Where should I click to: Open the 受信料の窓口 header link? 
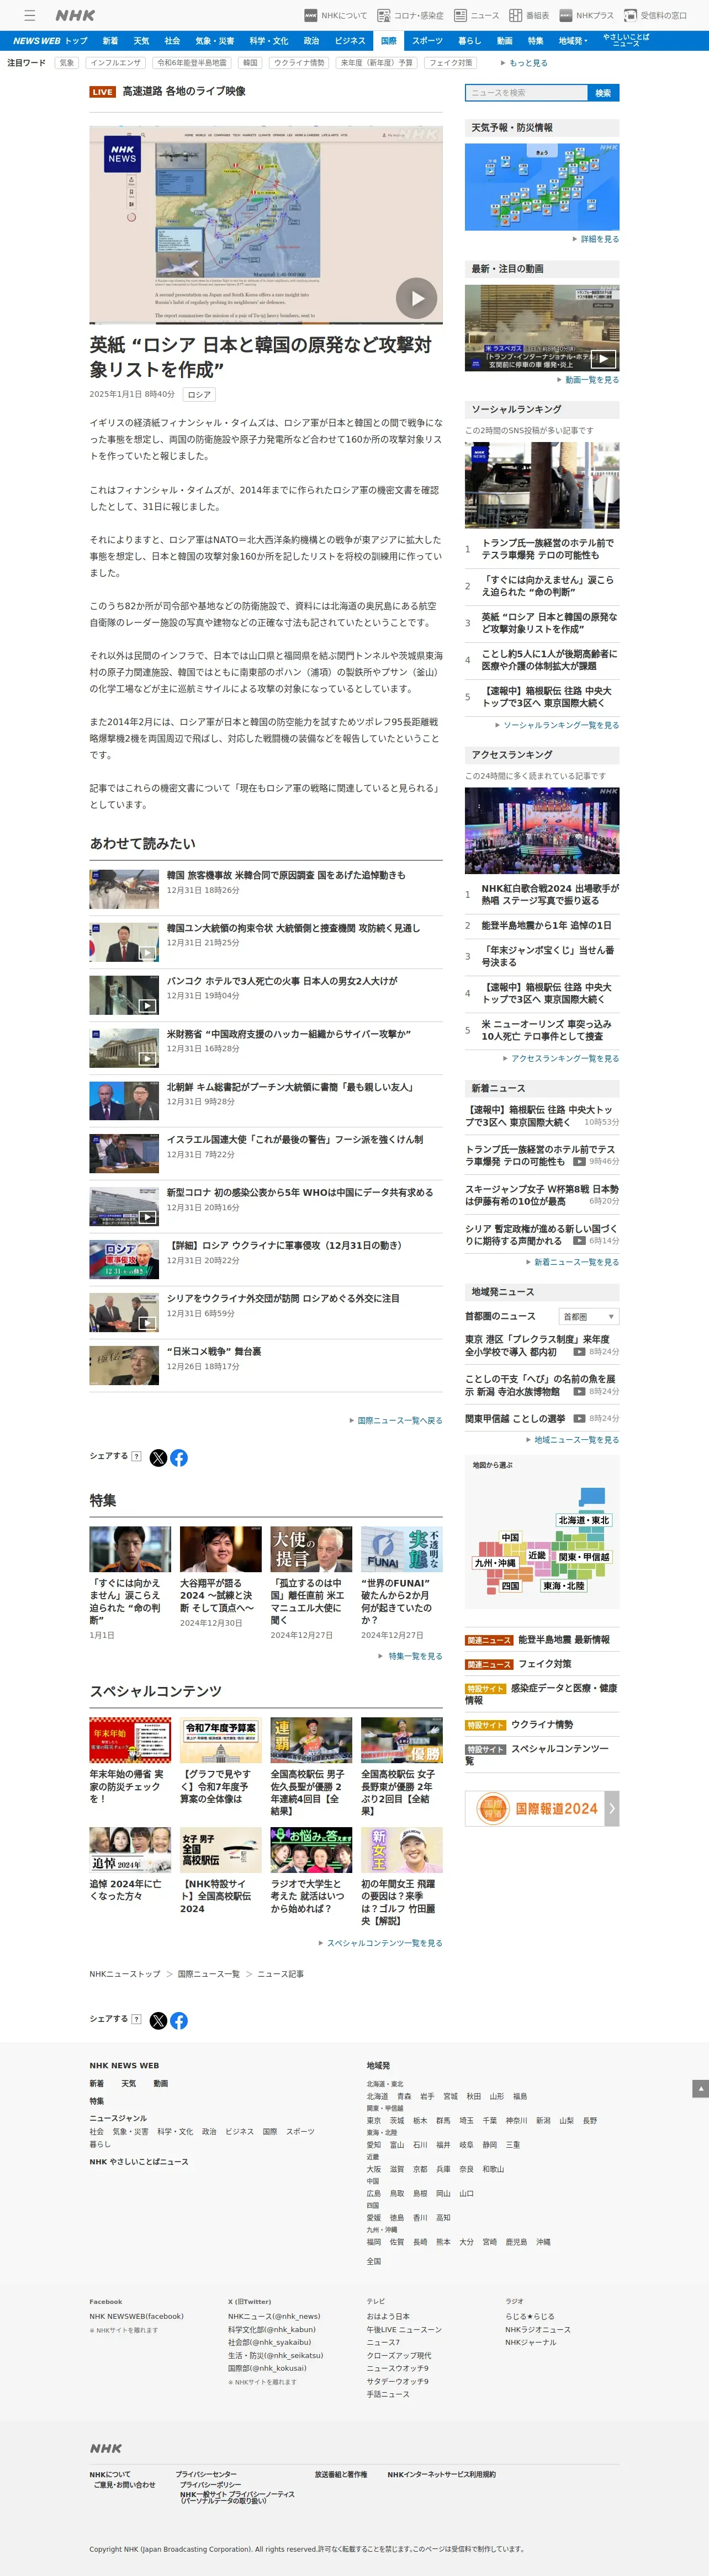coord(656,15)
